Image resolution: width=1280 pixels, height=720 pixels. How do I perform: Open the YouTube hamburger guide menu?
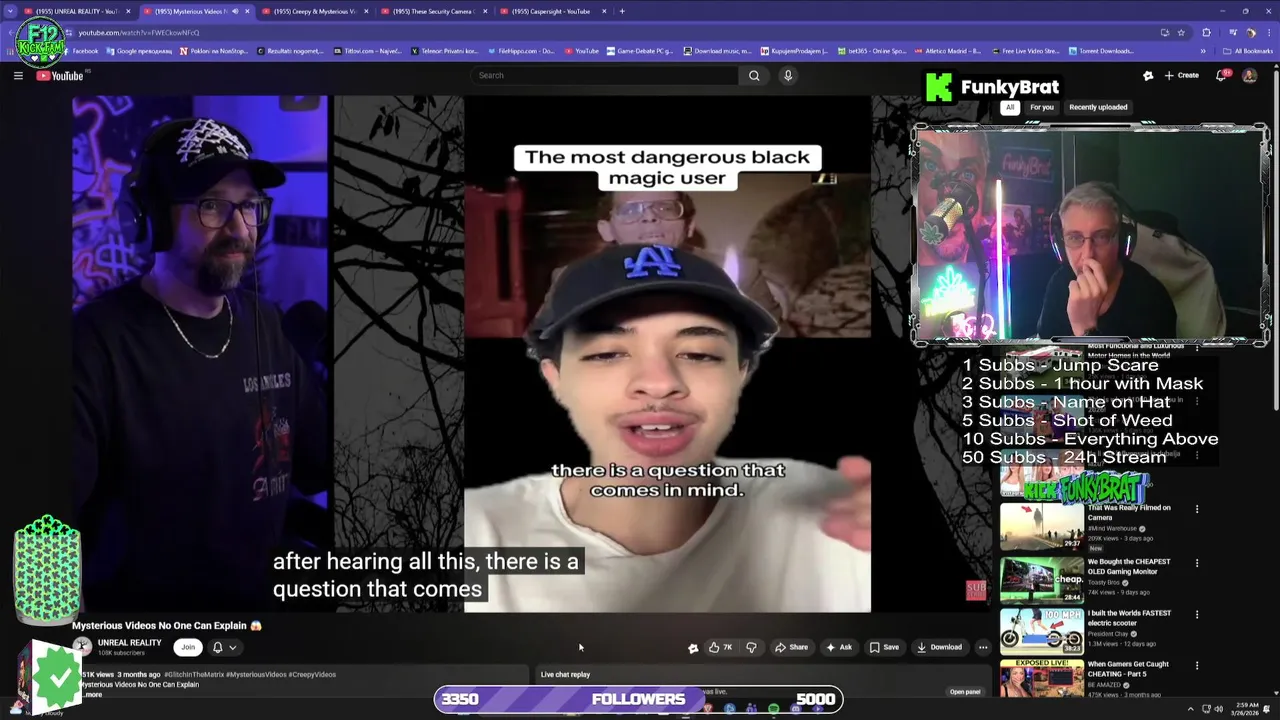click(18, 75)
